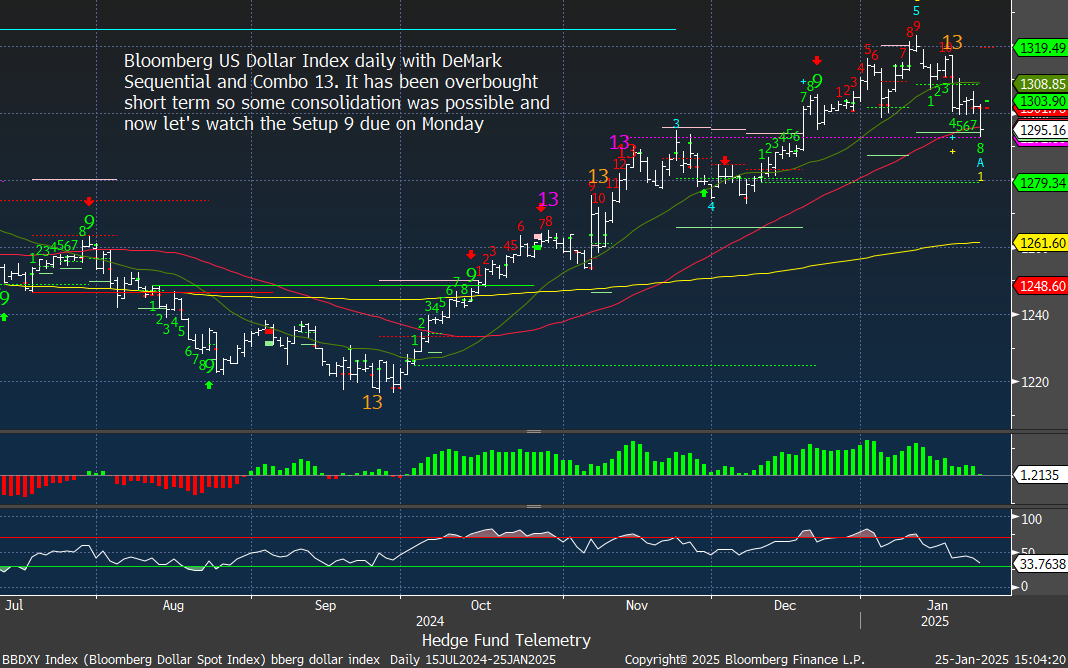Click the Hedge Fund Telemetry caption
This screenshot has width=1068, height=668.
tap(506, 640)
